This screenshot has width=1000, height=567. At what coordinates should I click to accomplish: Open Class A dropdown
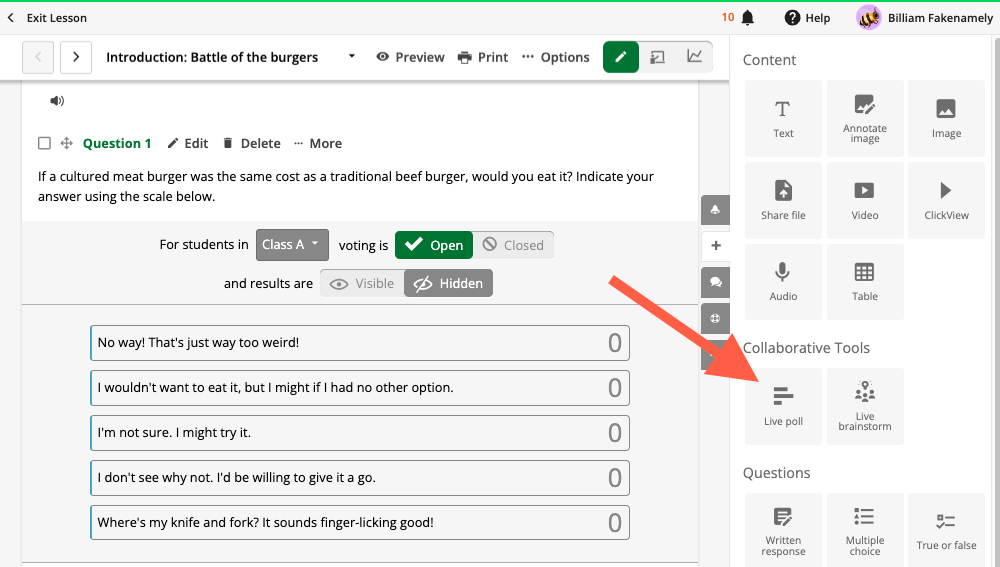pyautogui.click(x=292, y=245)
